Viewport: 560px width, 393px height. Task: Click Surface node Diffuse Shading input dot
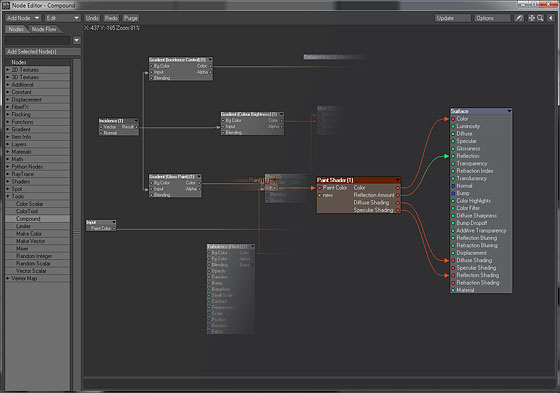[453, 260]
